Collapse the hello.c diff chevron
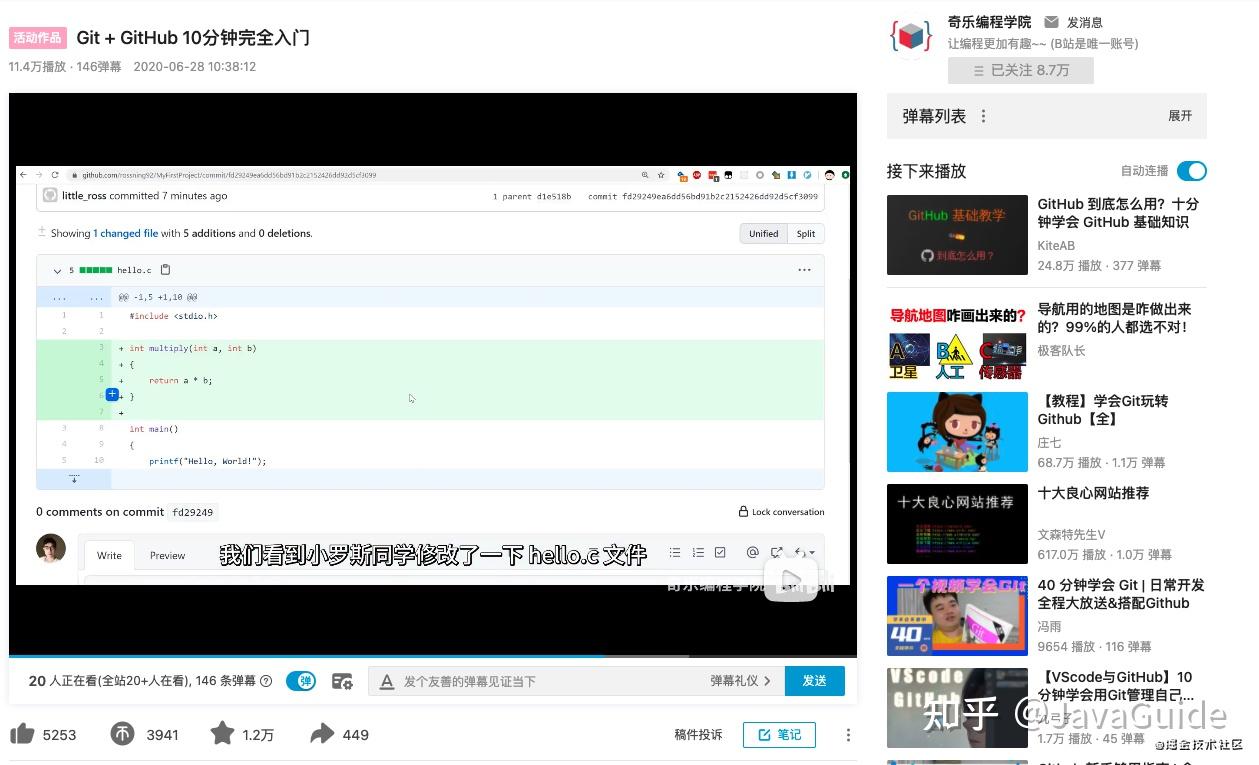Image resolution: width=1259 pixels, height=765 pixels. tap(57, 269)
